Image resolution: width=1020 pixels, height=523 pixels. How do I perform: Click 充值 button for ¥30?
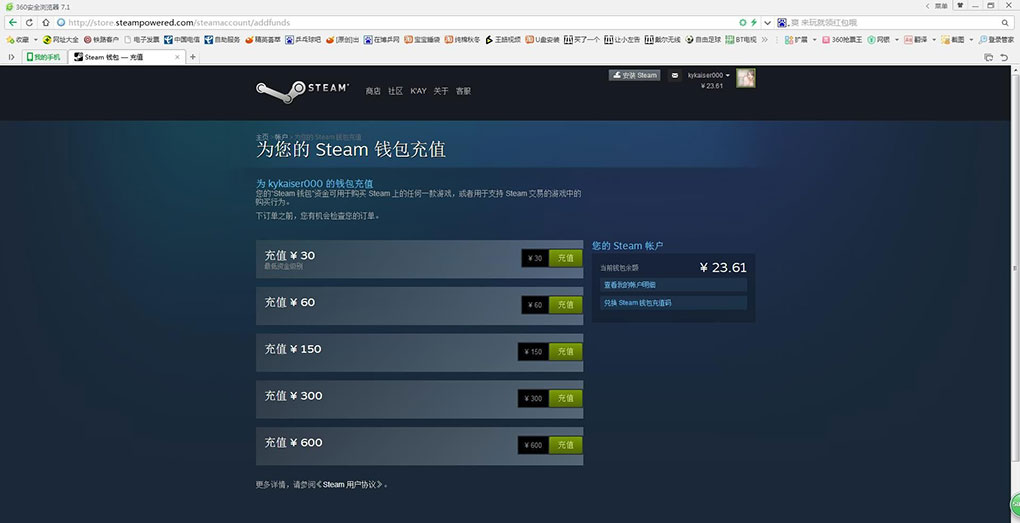click(566, 258)
